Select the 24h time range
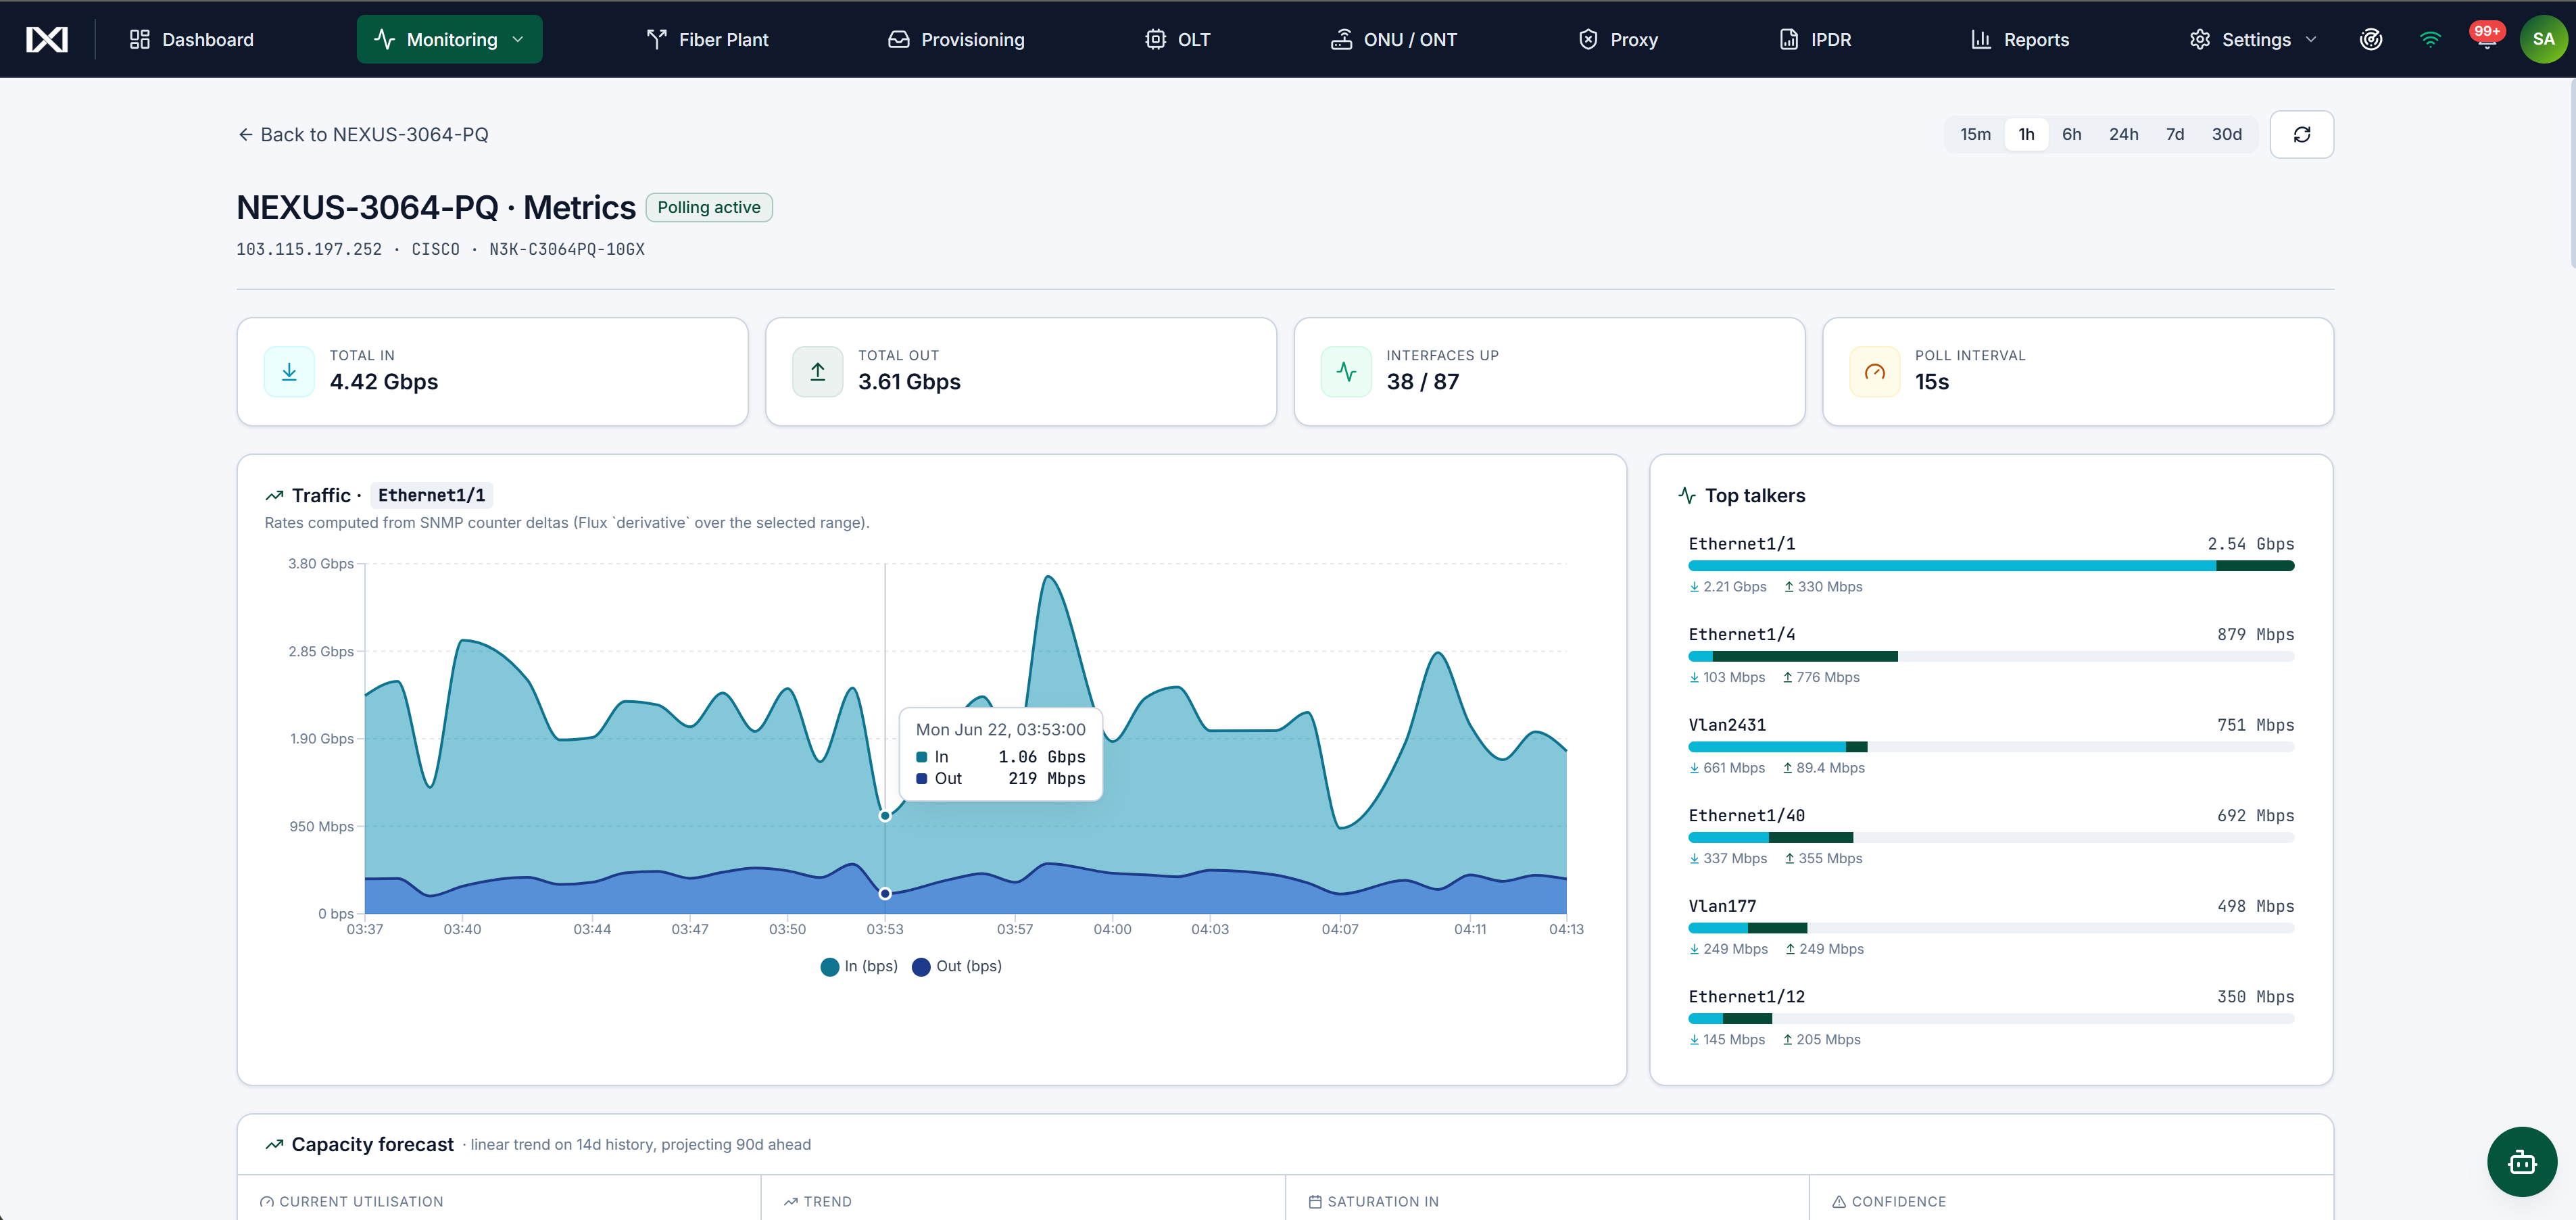 coord(2124,134)
